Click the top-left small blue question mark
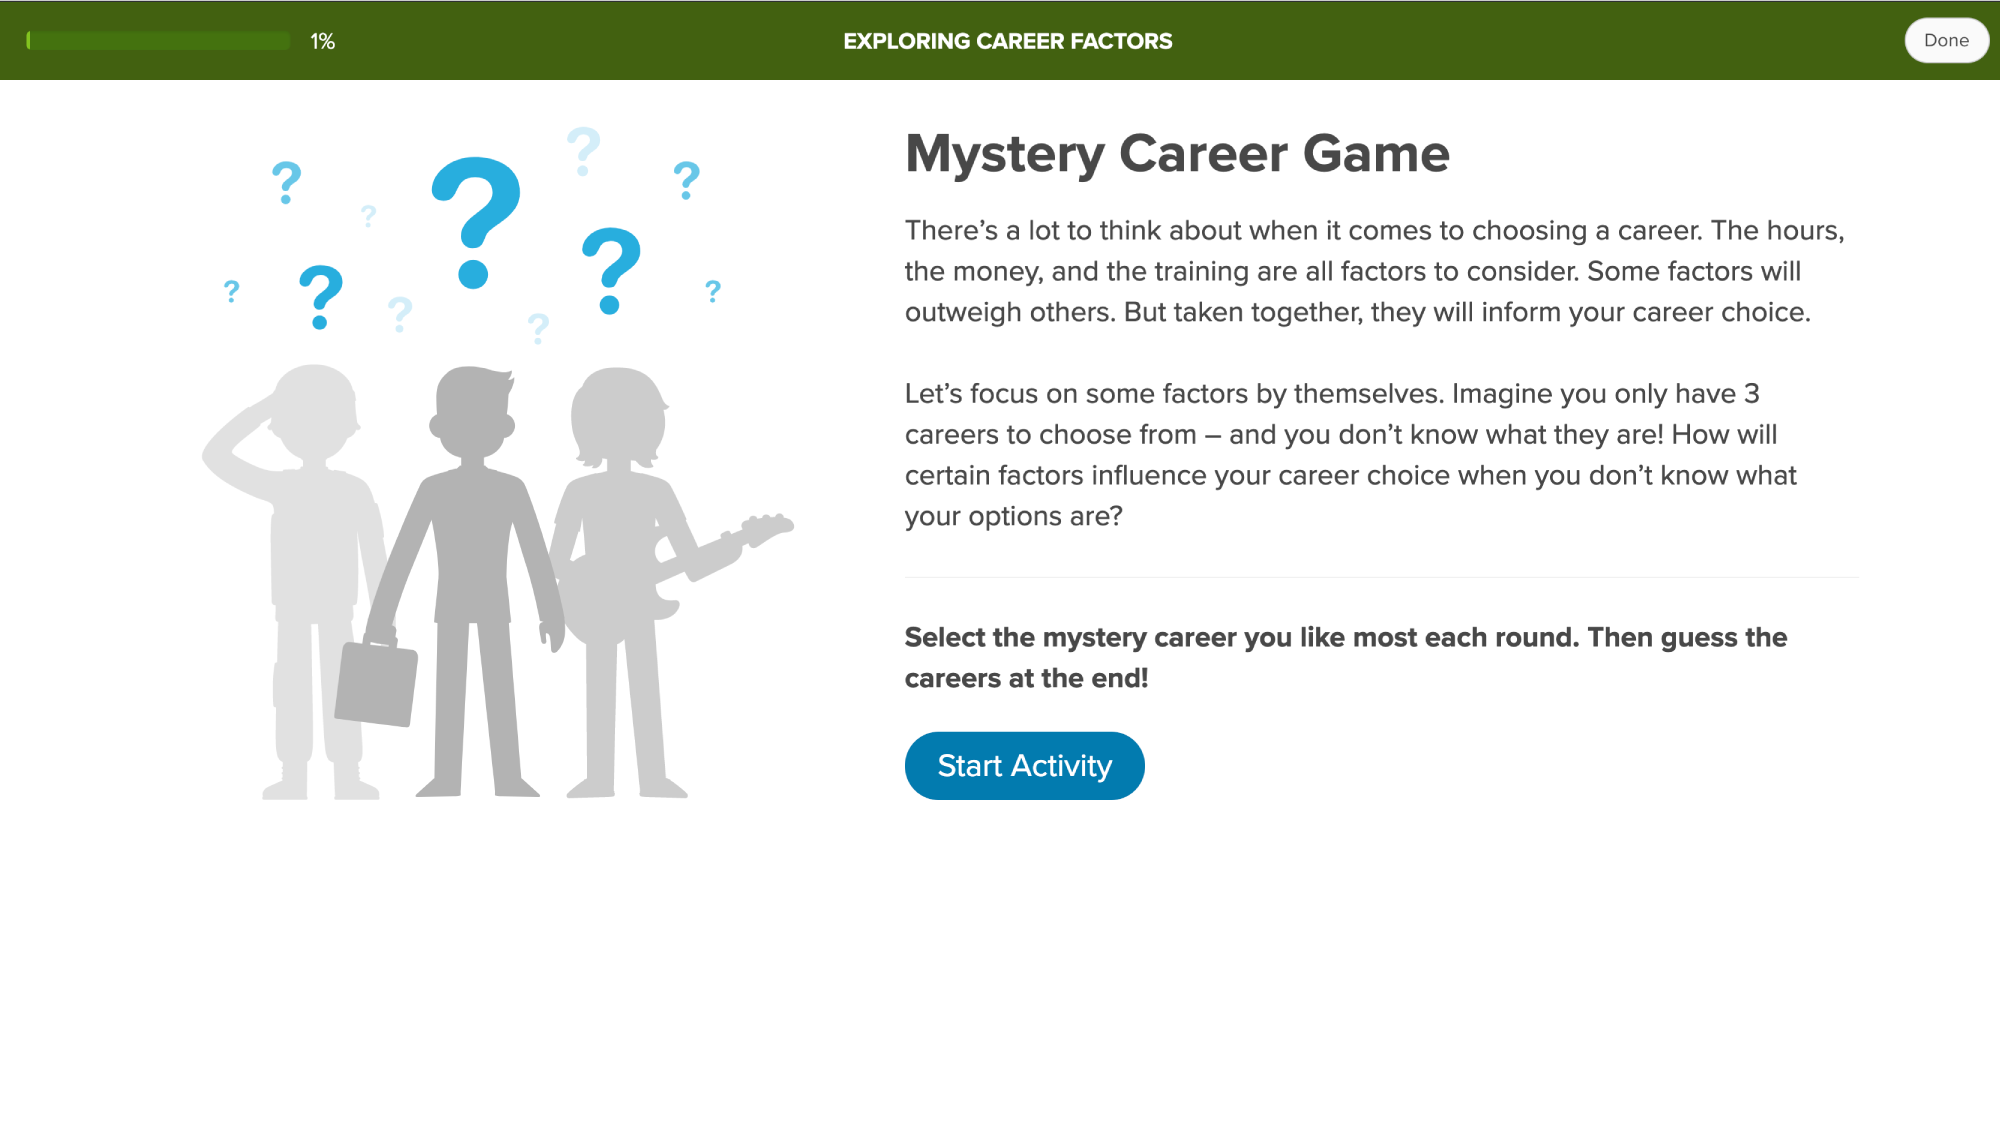 click(x=287, y=183)
